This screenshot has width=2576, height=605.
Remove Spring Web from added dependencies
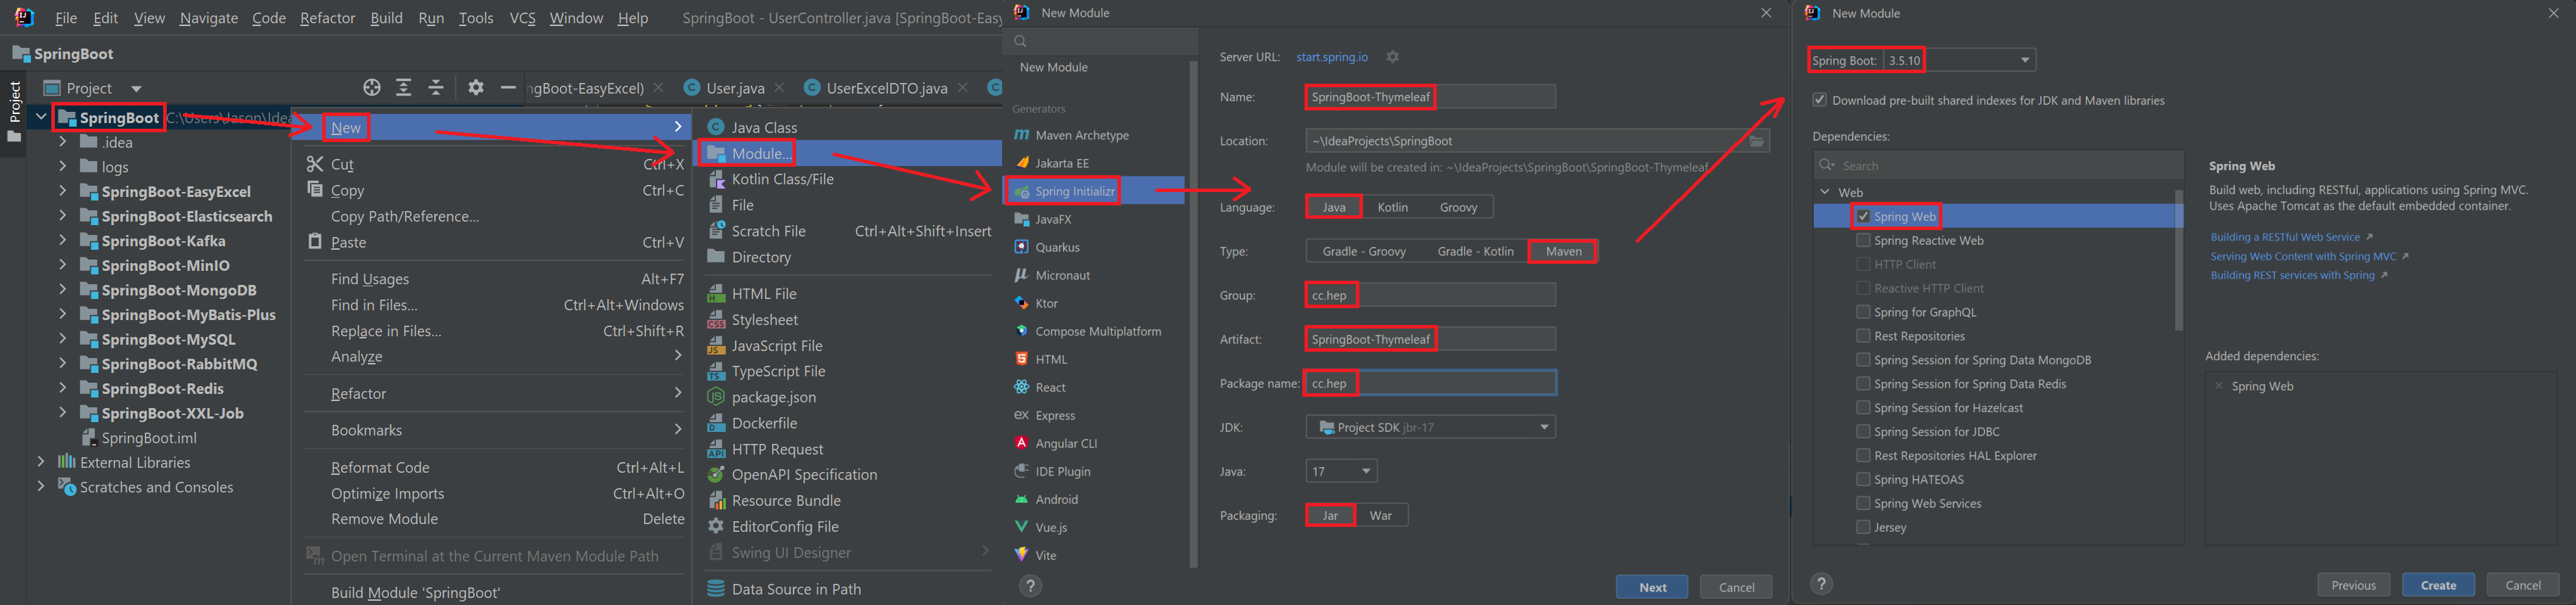(2219, 386)
